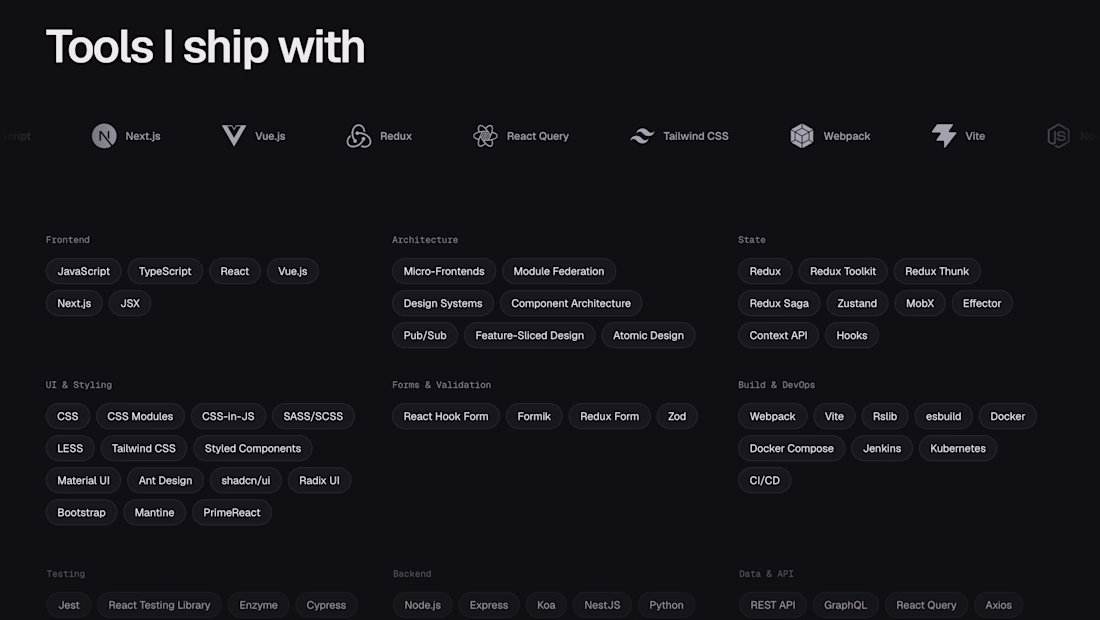Click the SASS/SCSS tag
Viewport: 1100px width, 620px height.
(x=313, y=417)
